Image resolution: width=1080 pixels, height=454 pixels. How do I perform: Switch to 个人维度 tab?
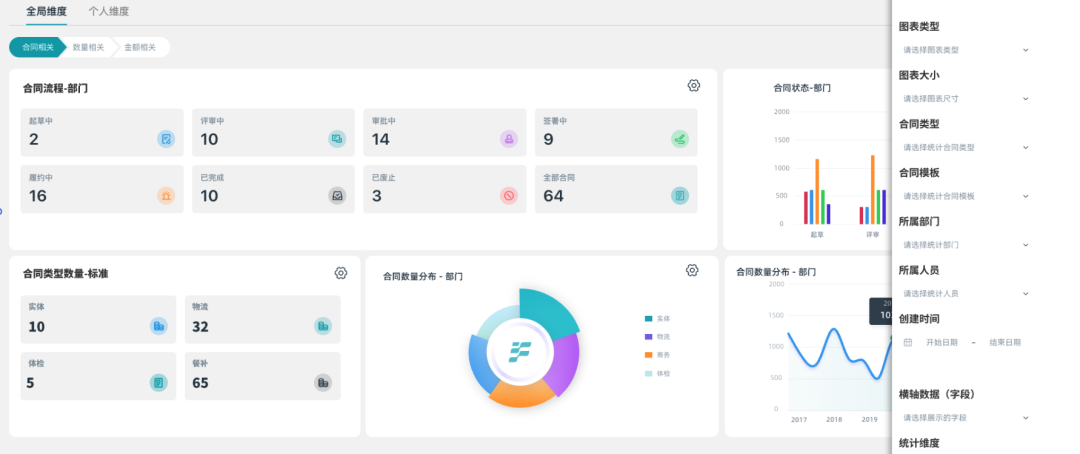(109, 12)
